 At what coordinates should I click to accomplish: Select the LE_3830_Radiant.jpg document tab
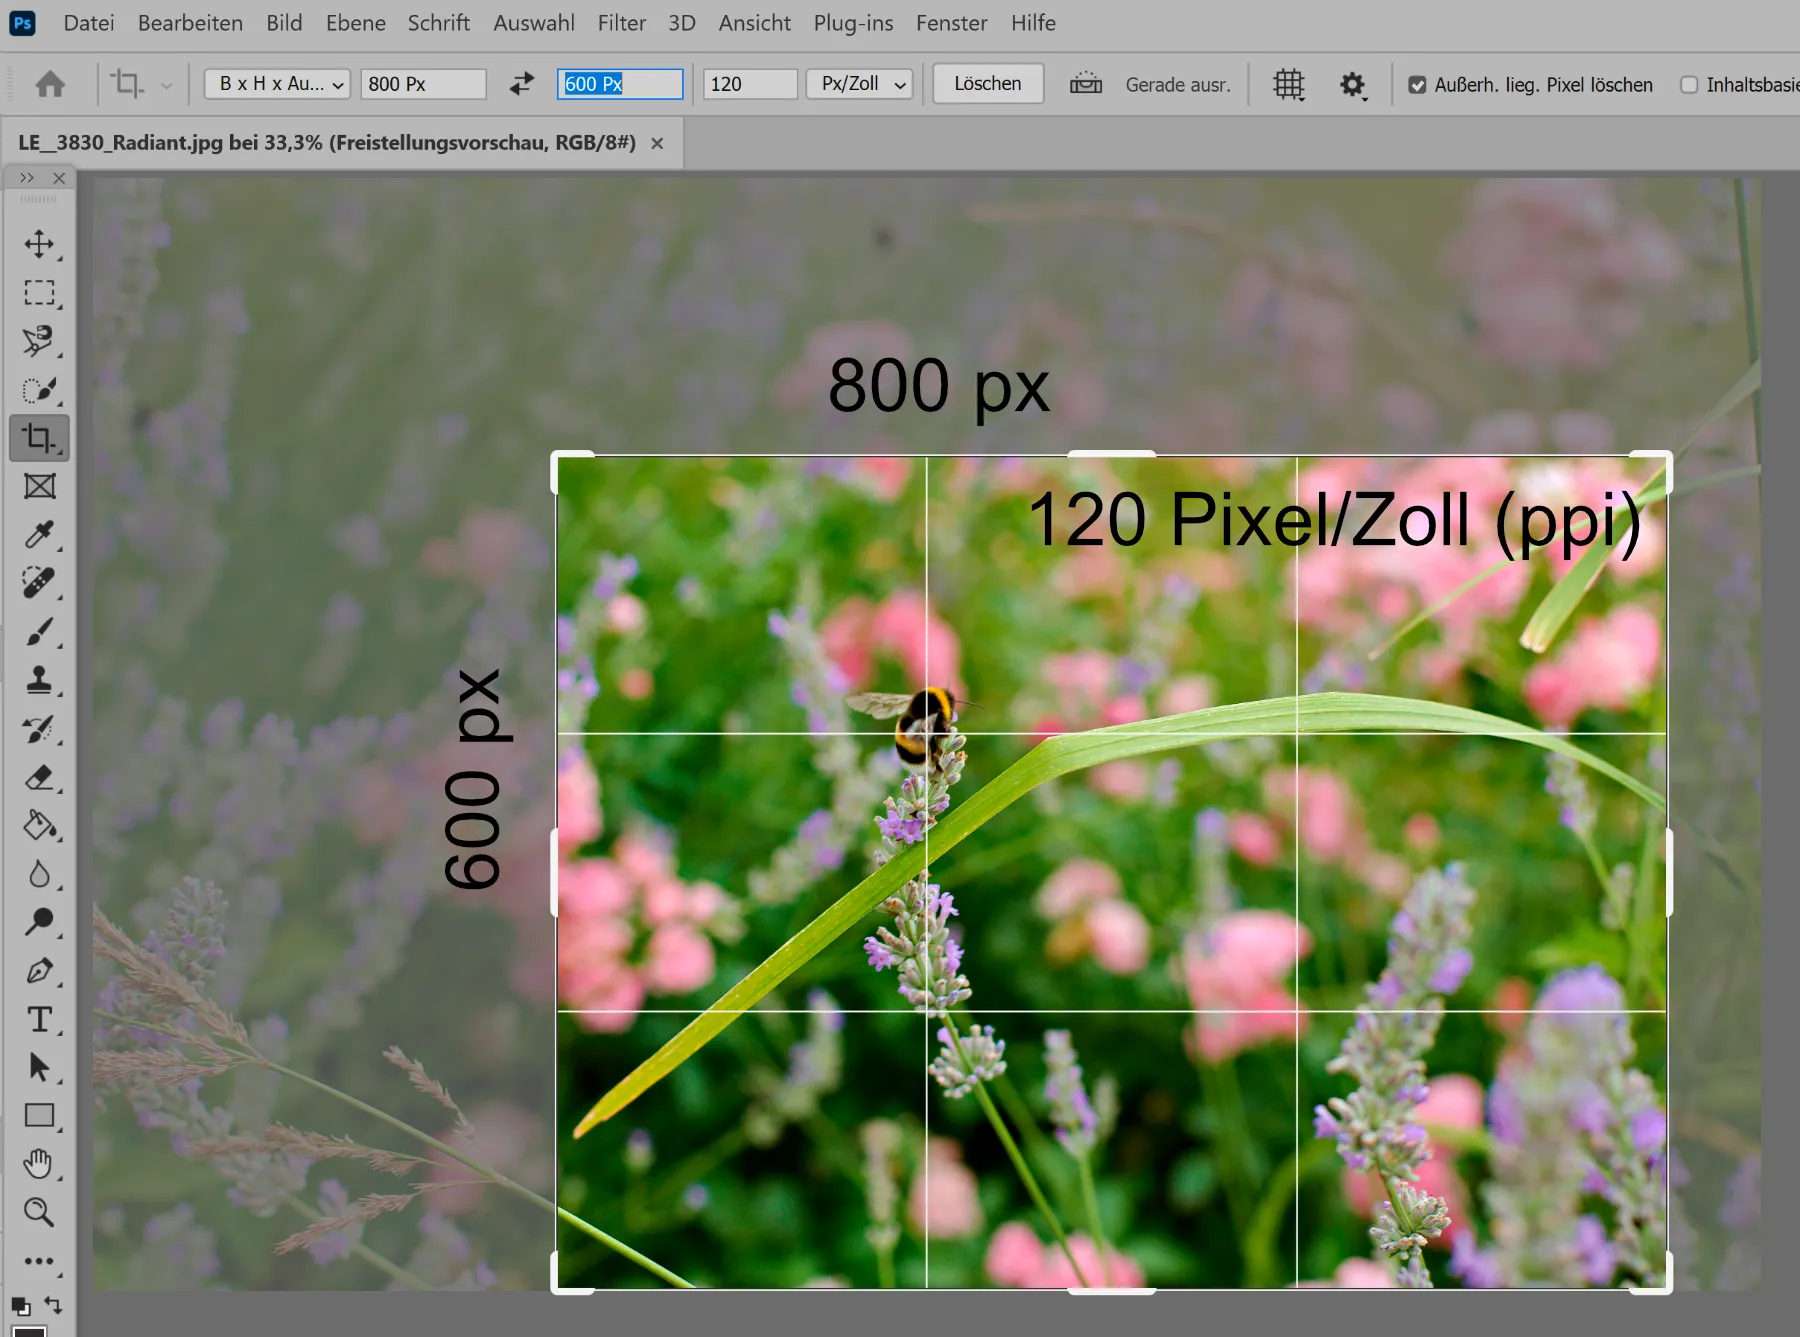(327, 143)
